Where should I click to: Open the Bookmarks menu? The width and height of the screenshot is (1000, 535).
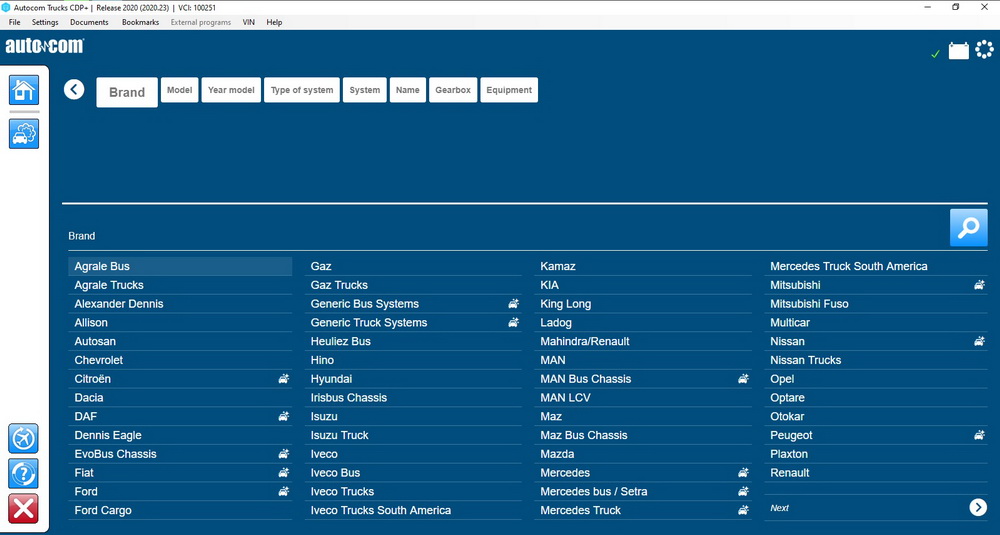[140, 22]
